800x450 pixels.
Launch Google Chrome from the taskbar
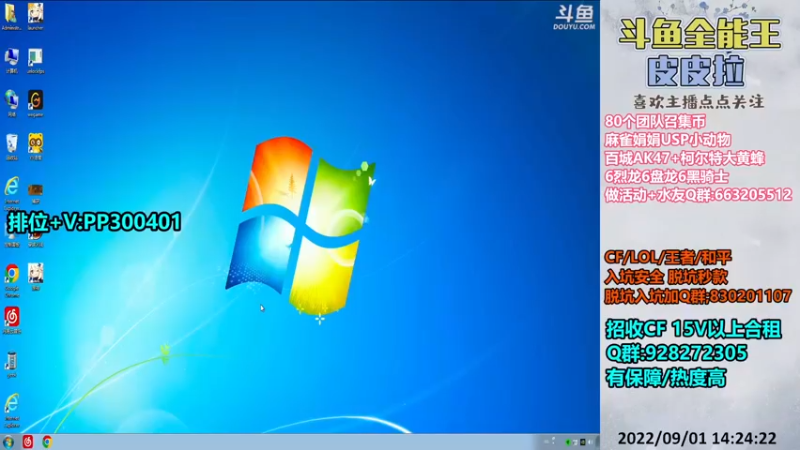pyautogui.click(x=47, y=442)
